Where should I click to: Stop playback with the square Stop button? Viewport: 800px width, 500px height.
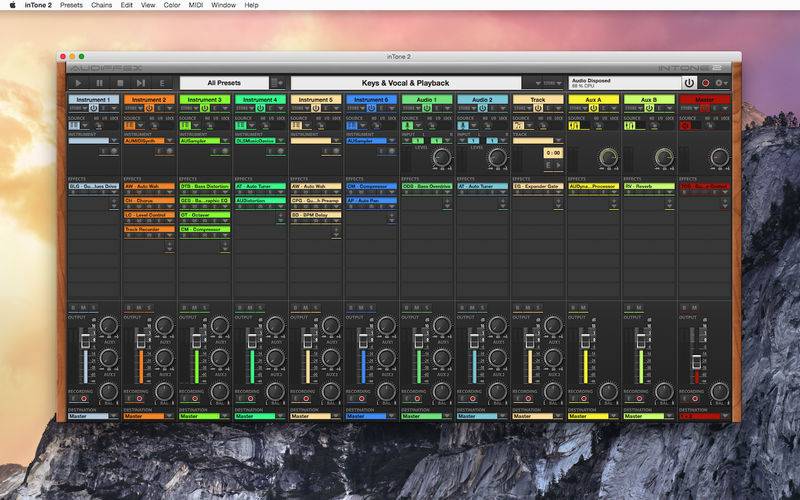(120, 83)
